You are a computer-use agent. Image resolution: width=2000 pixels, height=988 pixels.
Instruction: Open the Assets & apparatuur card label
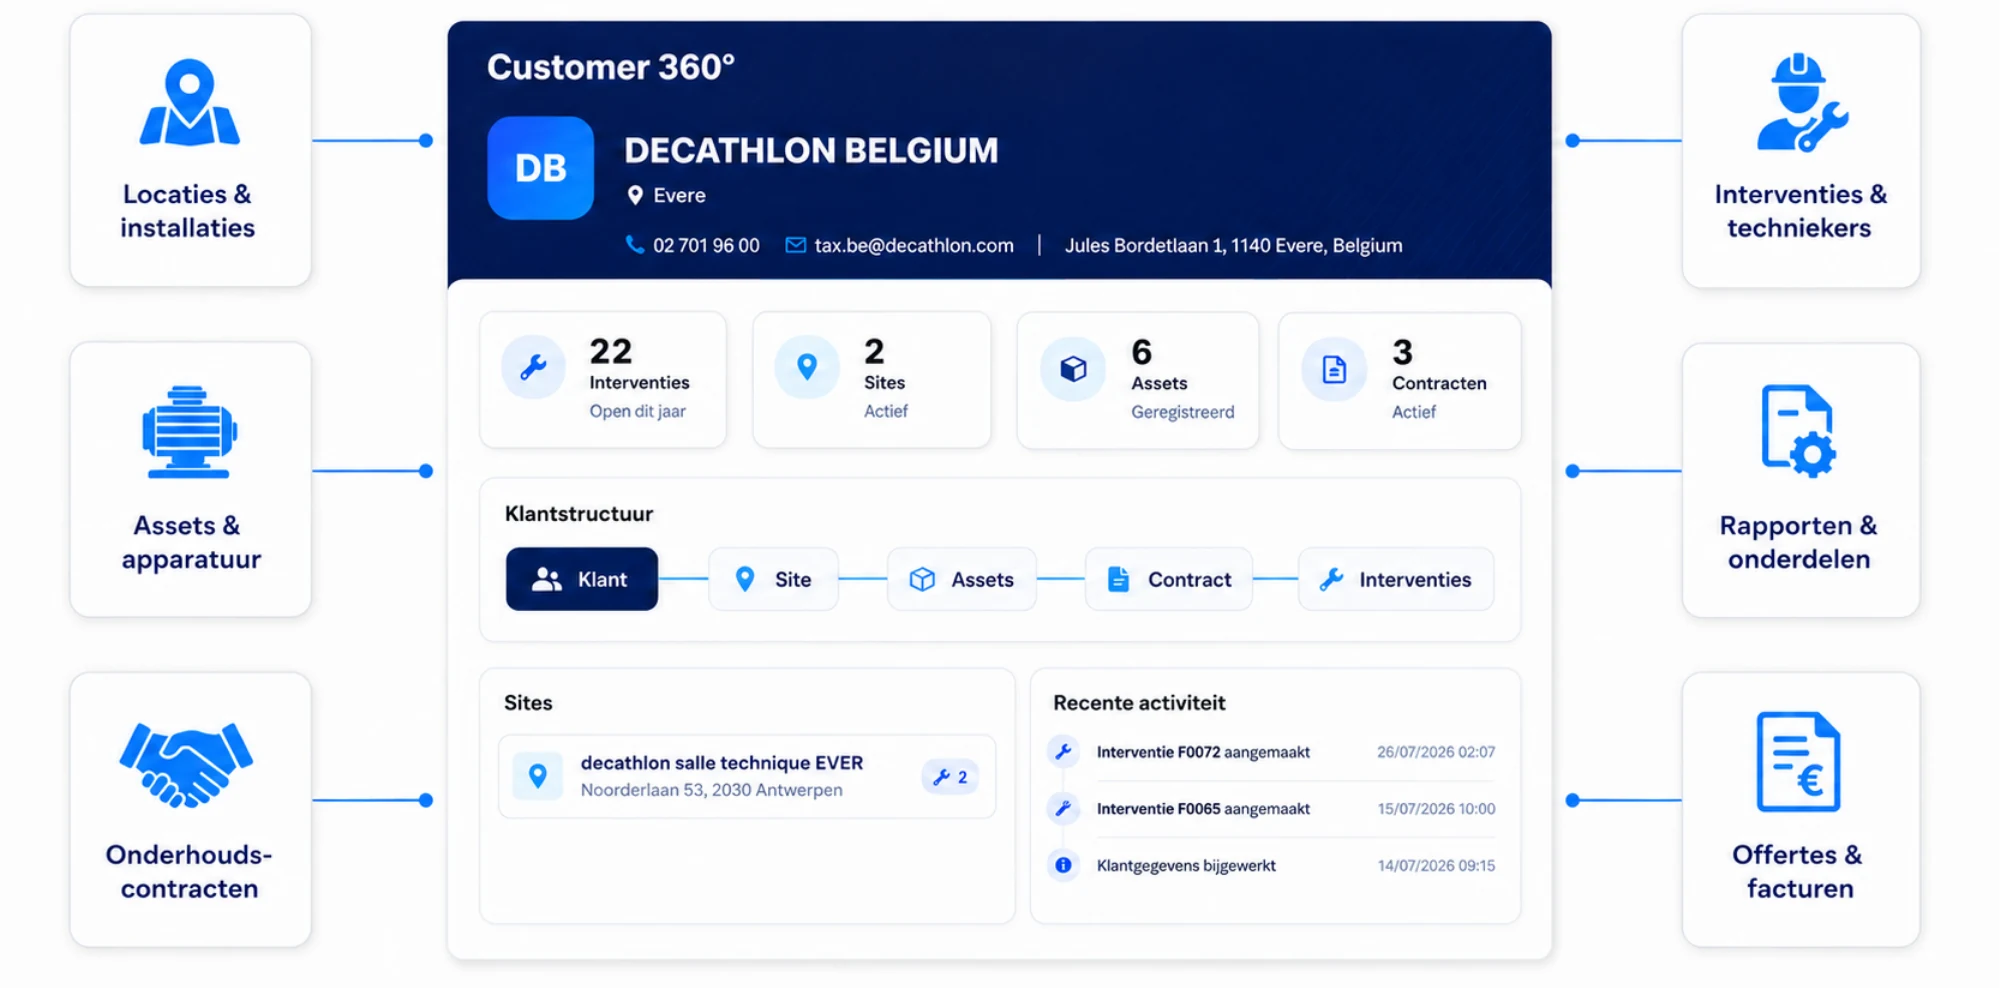coord(191,542)
